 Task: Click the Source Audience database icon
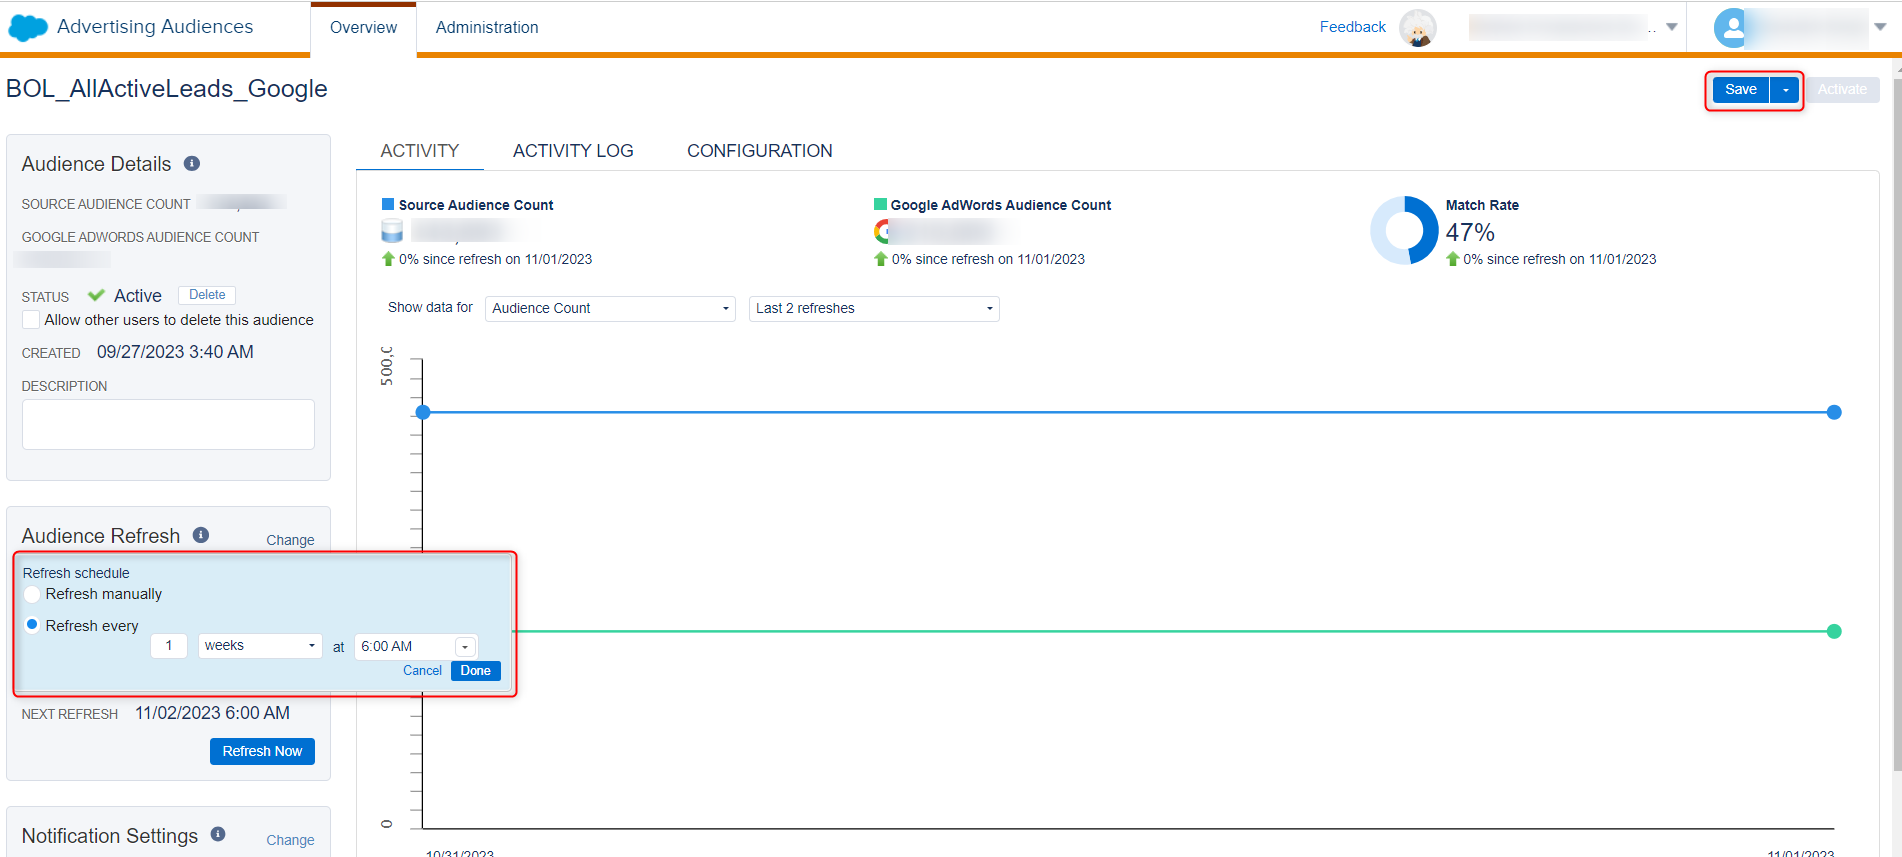point(392,231)
